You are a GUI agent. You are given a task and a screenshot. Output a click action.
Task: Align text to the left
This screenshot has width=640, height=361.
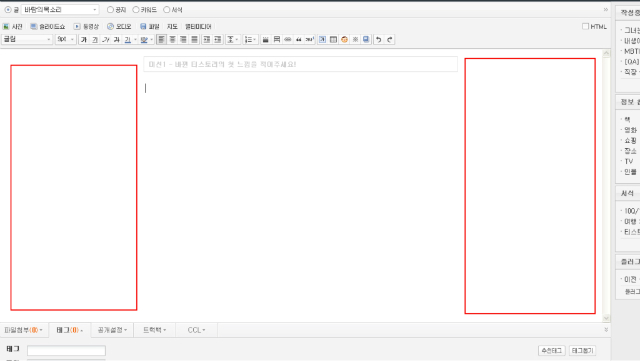161,40
